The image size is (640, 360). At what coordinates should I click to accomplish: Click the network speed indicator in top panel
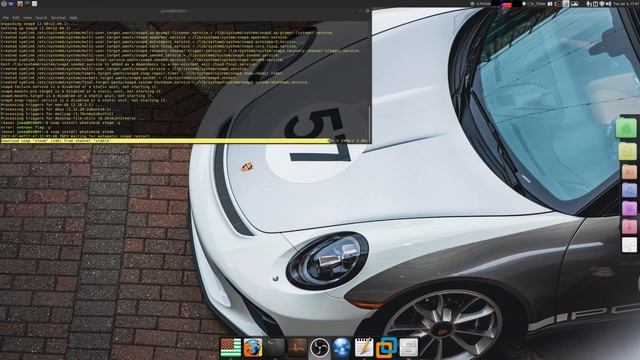(480, 4)
